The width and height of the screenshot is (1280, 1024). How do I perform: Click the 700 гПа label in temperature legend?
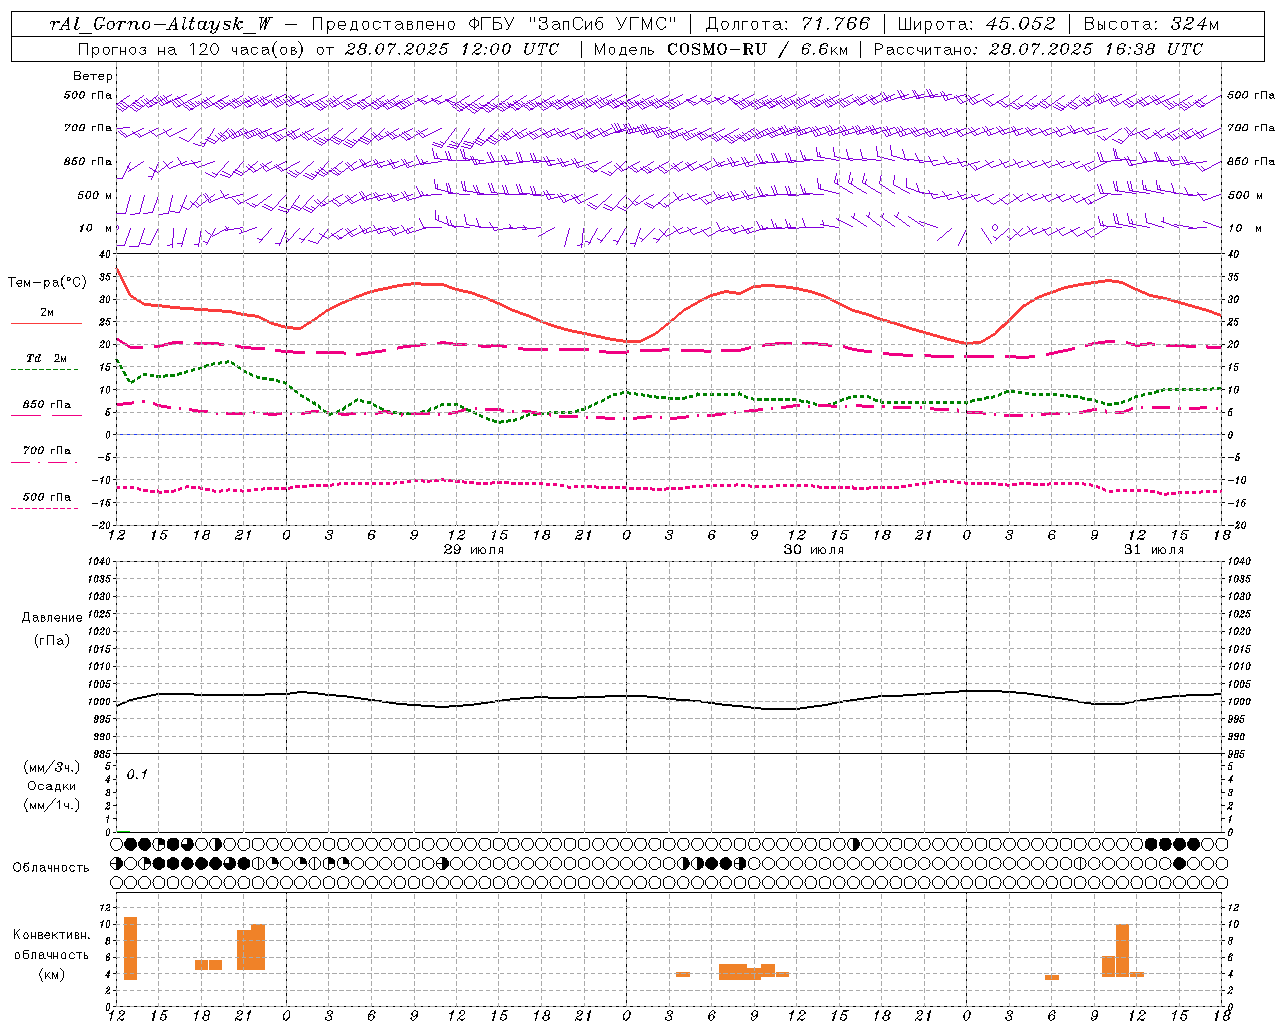click(x=47, y=450)
